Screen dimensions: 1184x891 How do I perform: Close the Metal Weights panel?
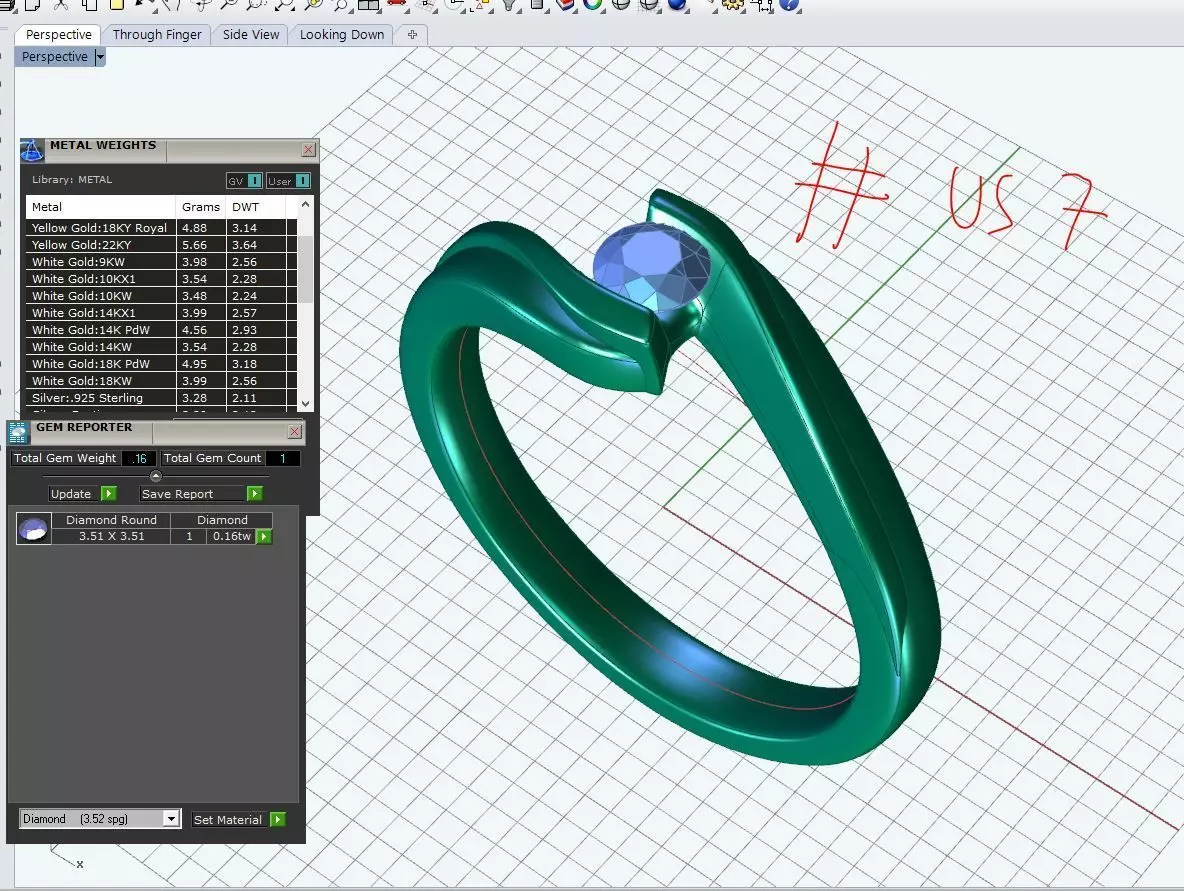(x=308, y=150)
